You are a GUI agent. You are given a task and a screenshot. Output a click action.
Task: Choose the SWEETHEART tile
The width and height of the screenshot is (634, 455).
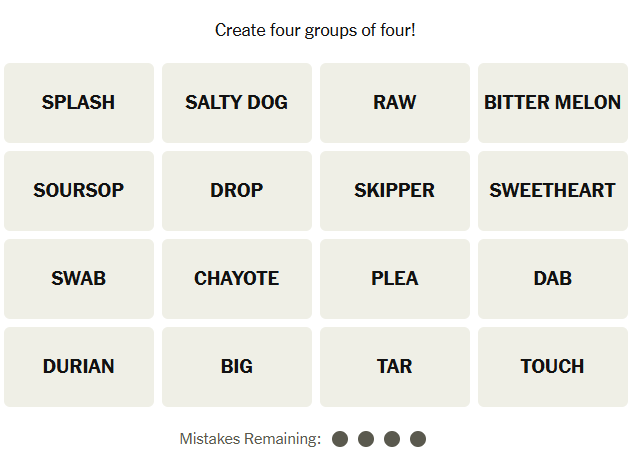coord(553,191)
